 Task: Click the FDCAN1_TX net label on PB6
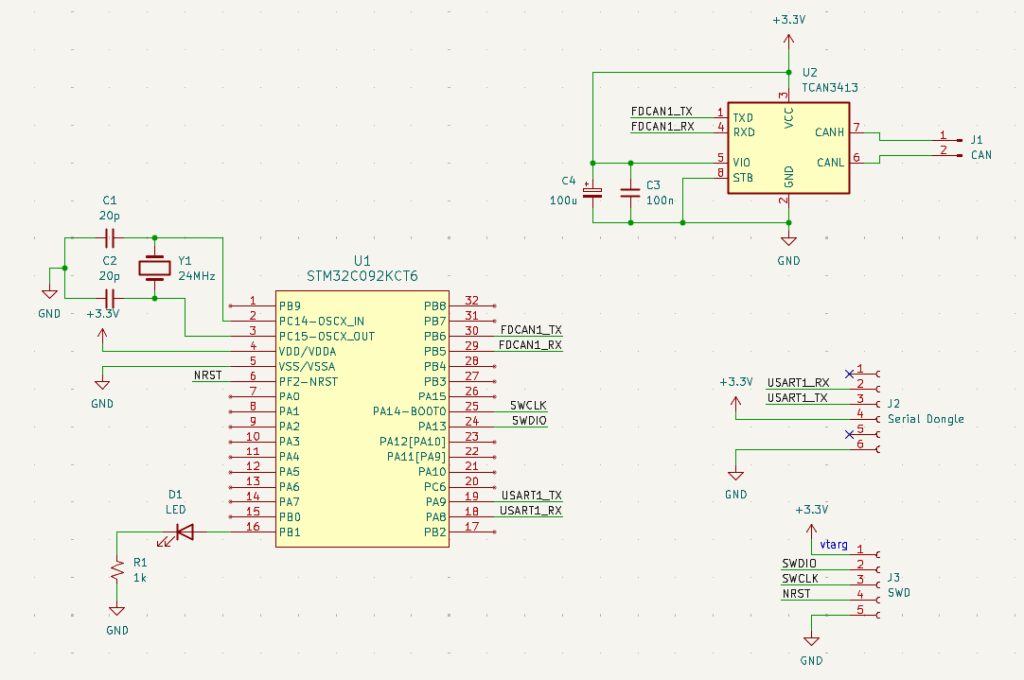pos(531,330)
